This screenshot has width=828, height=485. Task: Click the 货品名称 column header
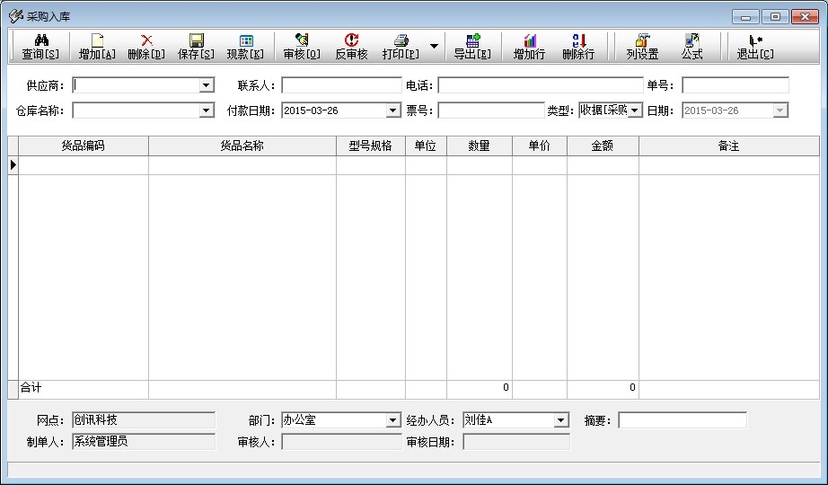(x=242, y=146)
